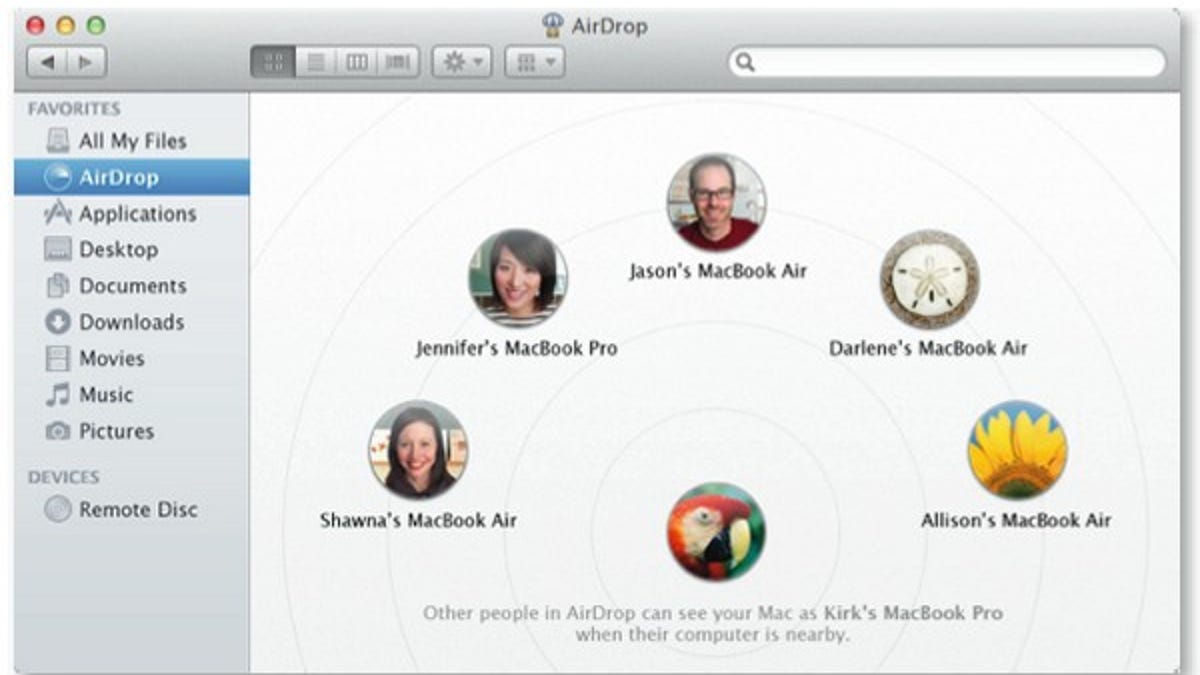Open the Action gear menu
Viewport: 1200px width, 675px height.
[x=461, y=60]
